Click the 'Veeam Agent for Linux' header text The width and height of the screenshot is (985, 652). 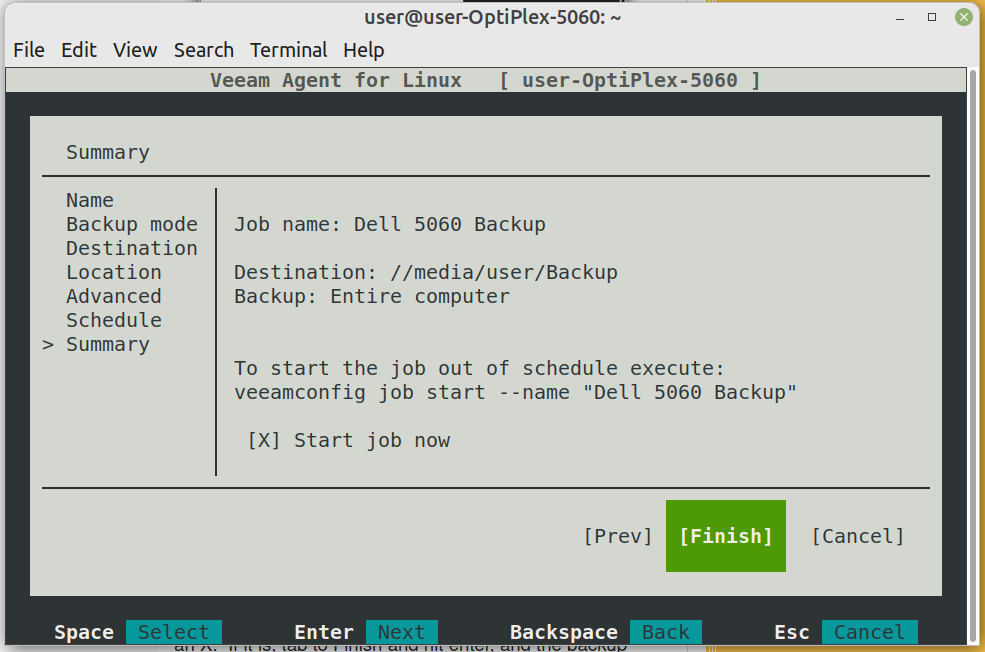[336, 80]
